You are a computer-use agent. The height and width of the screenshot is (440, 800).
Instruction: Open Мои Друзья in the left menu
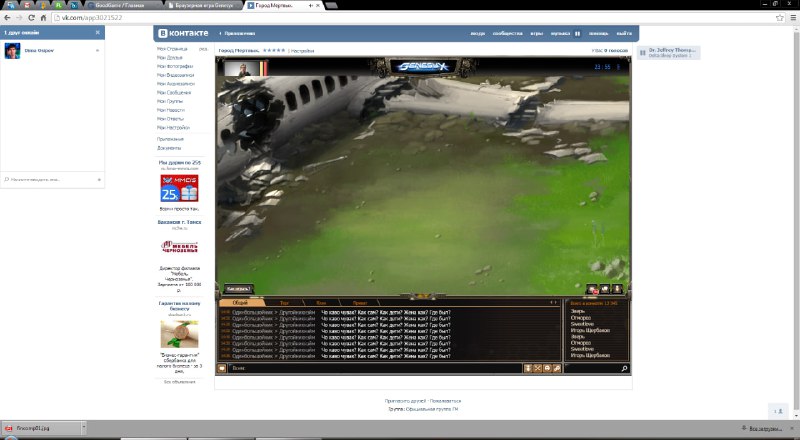pyautogui.click(x=170, y=58)
